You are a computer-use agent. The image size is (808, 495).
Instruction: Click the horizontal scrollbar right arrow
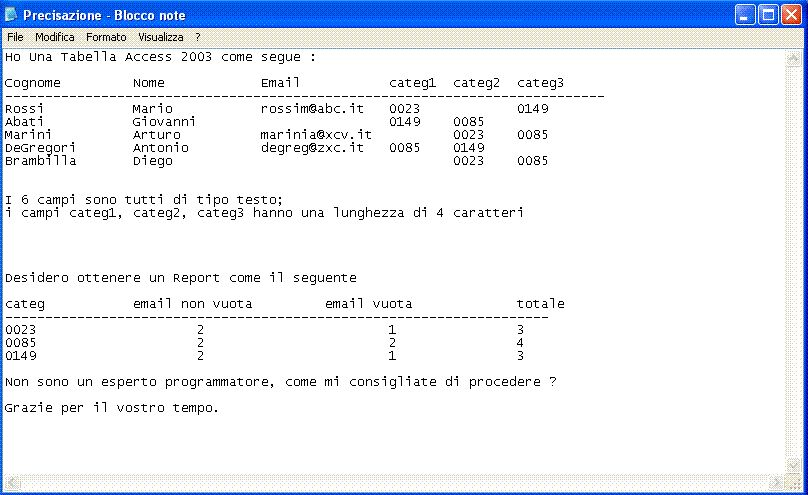tap(776, 483)
